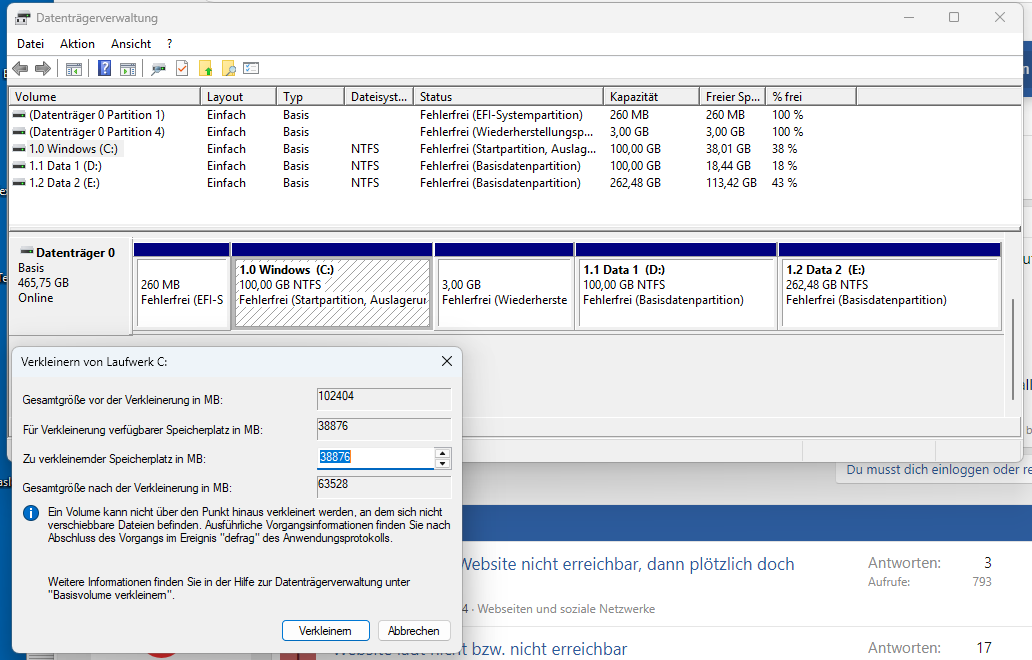This screenshot has height=660, width=1032.
Task: Select the 260 MB EFI partition block
Action: (x=182, y=286)
